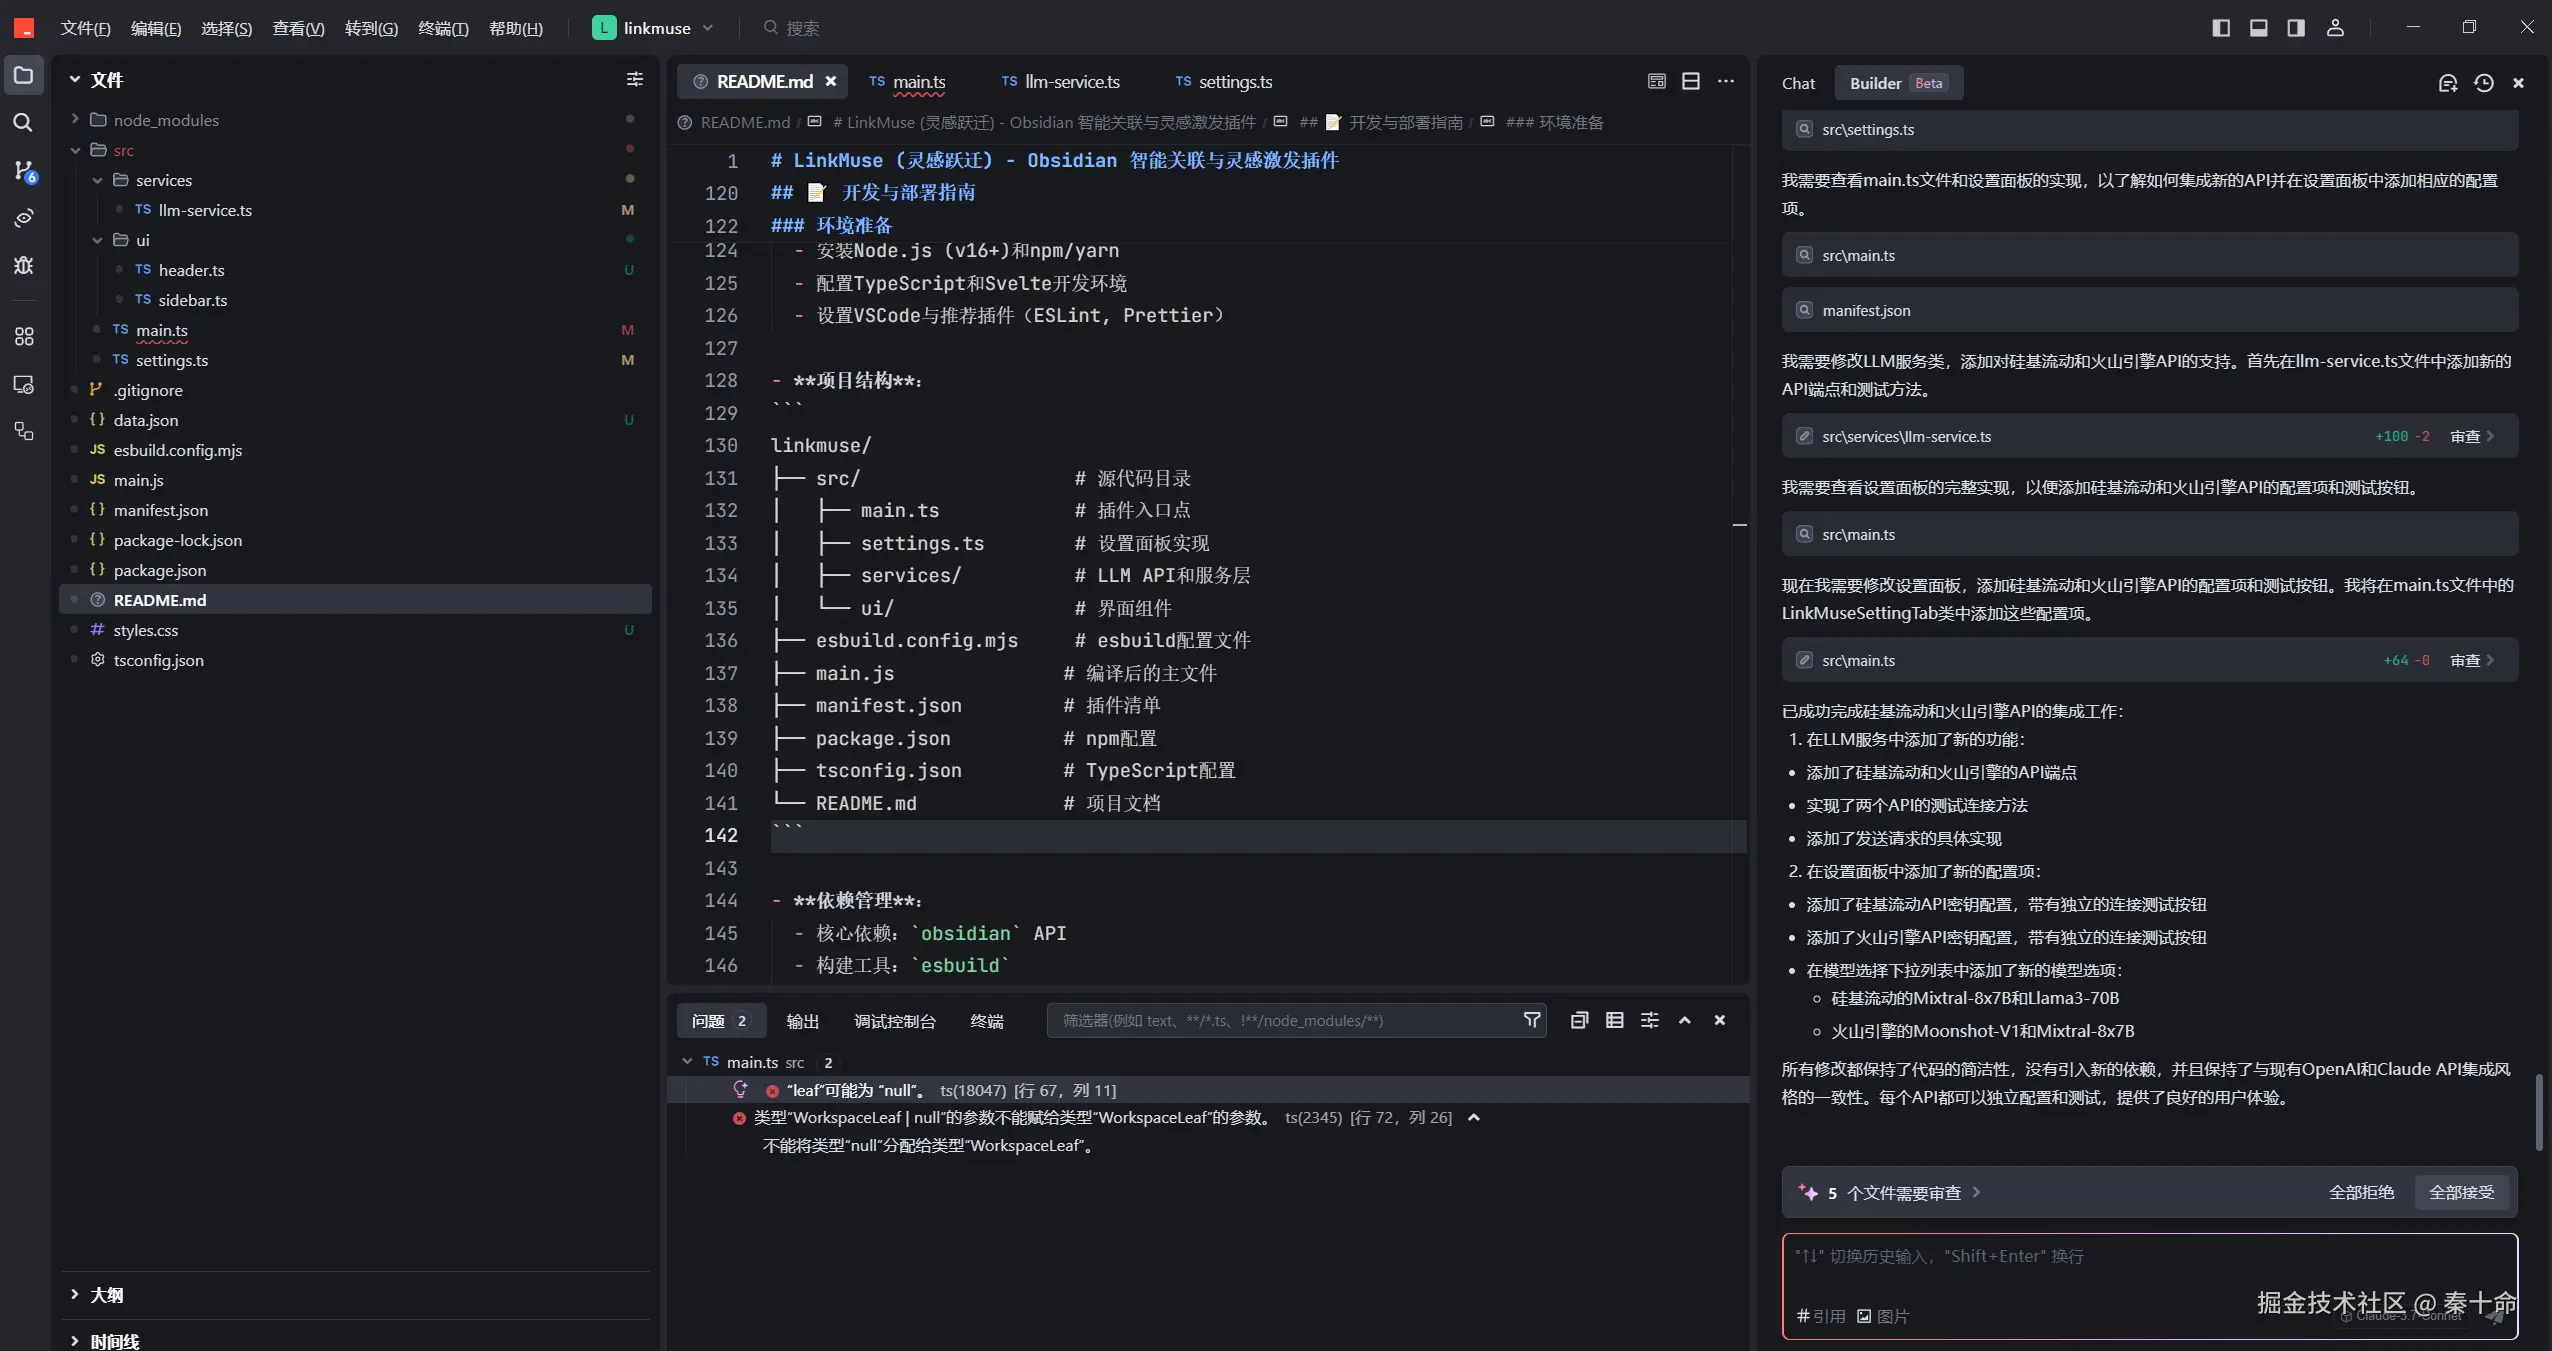Open extensions view in activity bar
The image size is (2552, 1351).
tap(23, 336)
